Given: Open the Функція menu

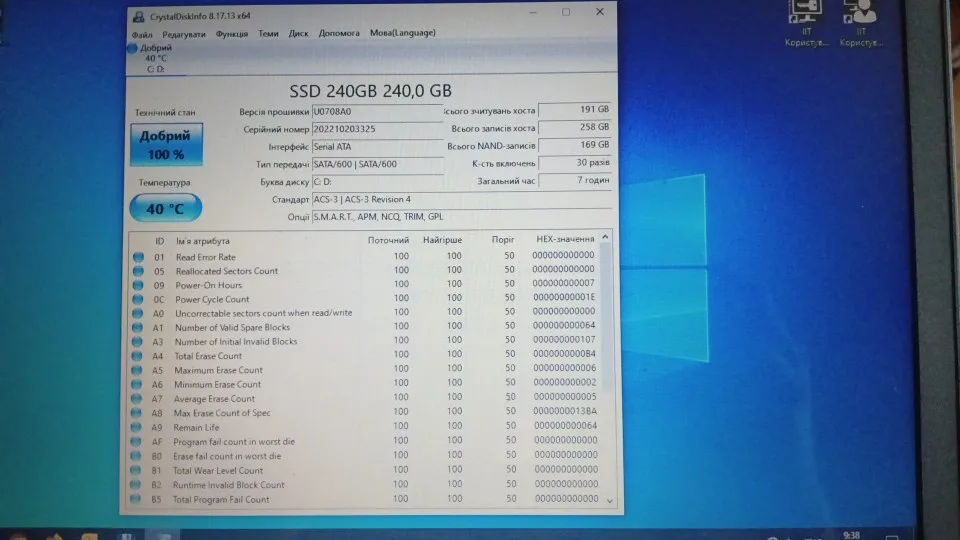Looking at the screenshot, I should (231, 34).
